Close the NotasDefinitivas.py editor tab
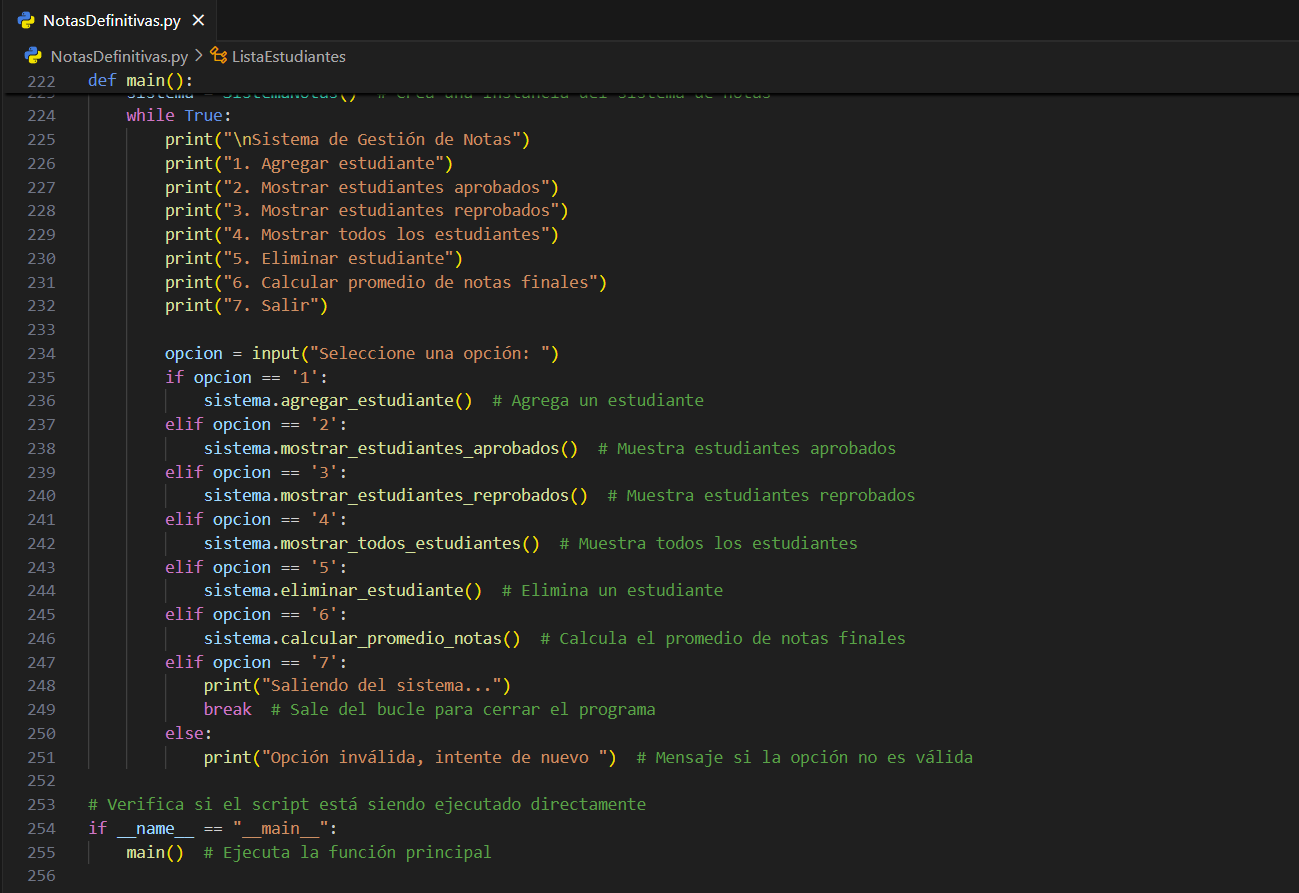 (x=198, y=21)
